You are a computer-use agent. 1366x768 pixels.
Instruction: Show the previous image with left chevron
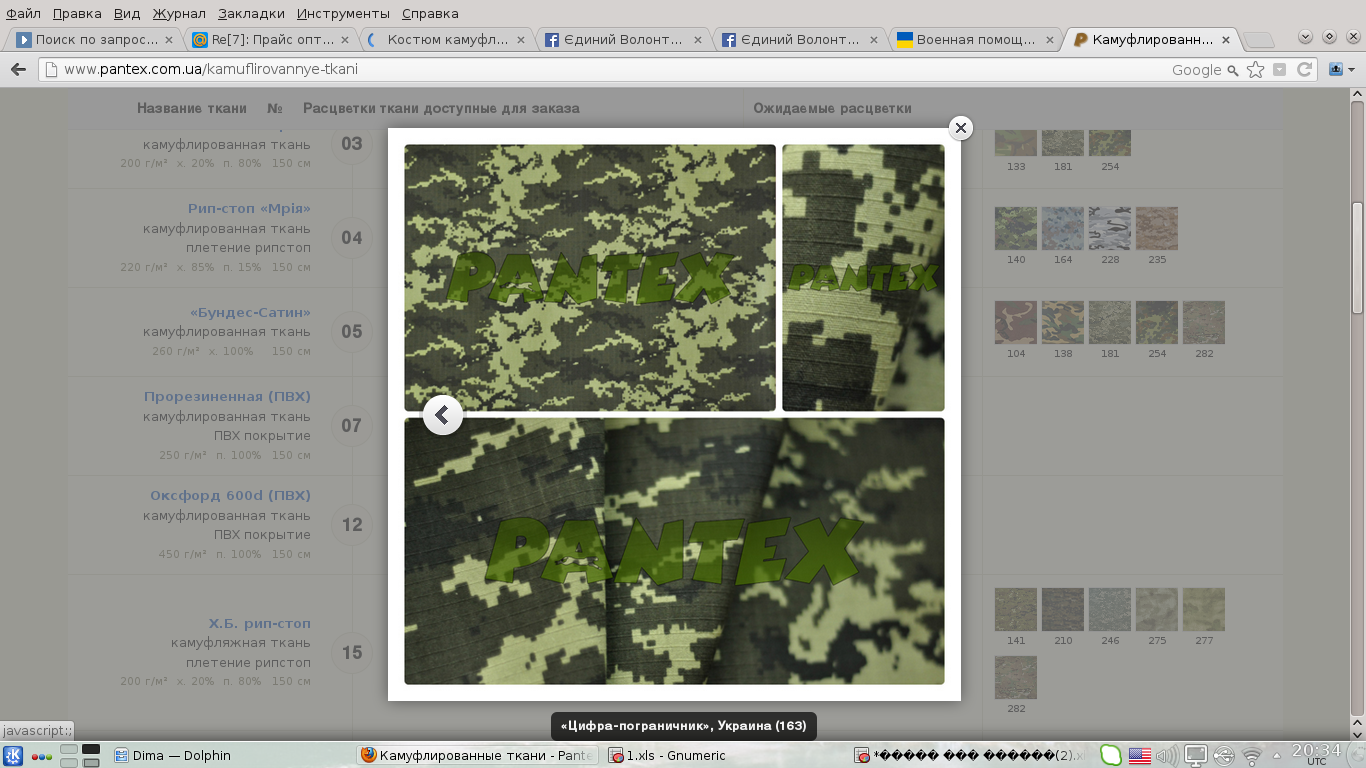tap(442, 415)
